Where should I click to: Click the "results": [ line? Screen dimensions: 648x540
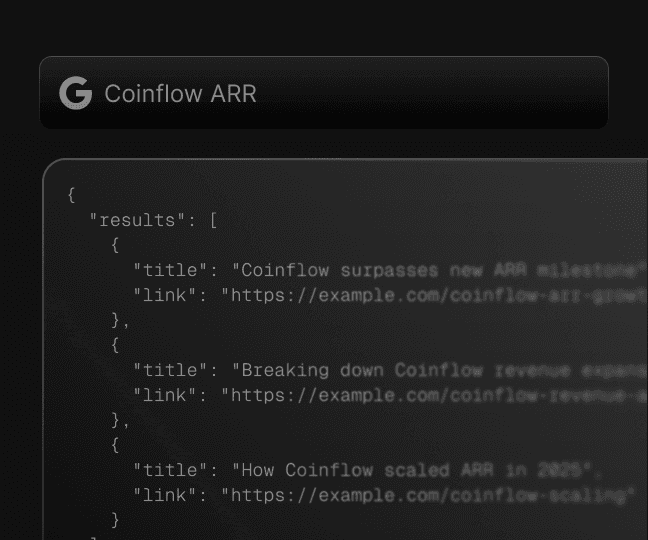(x=153, y=220)
